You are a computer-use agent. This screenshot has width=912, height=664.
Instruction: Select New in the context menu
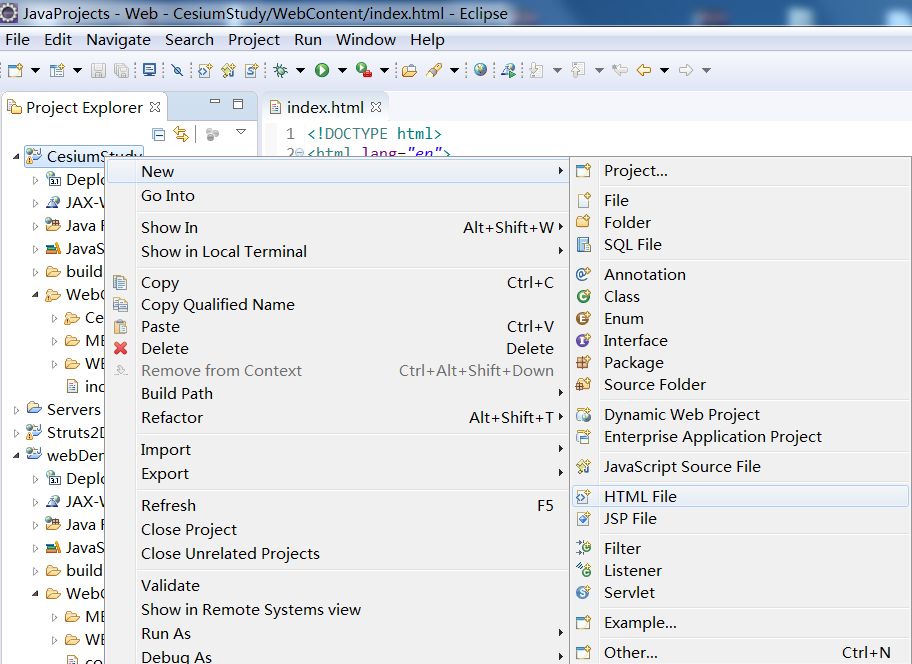tap(337, 172)
